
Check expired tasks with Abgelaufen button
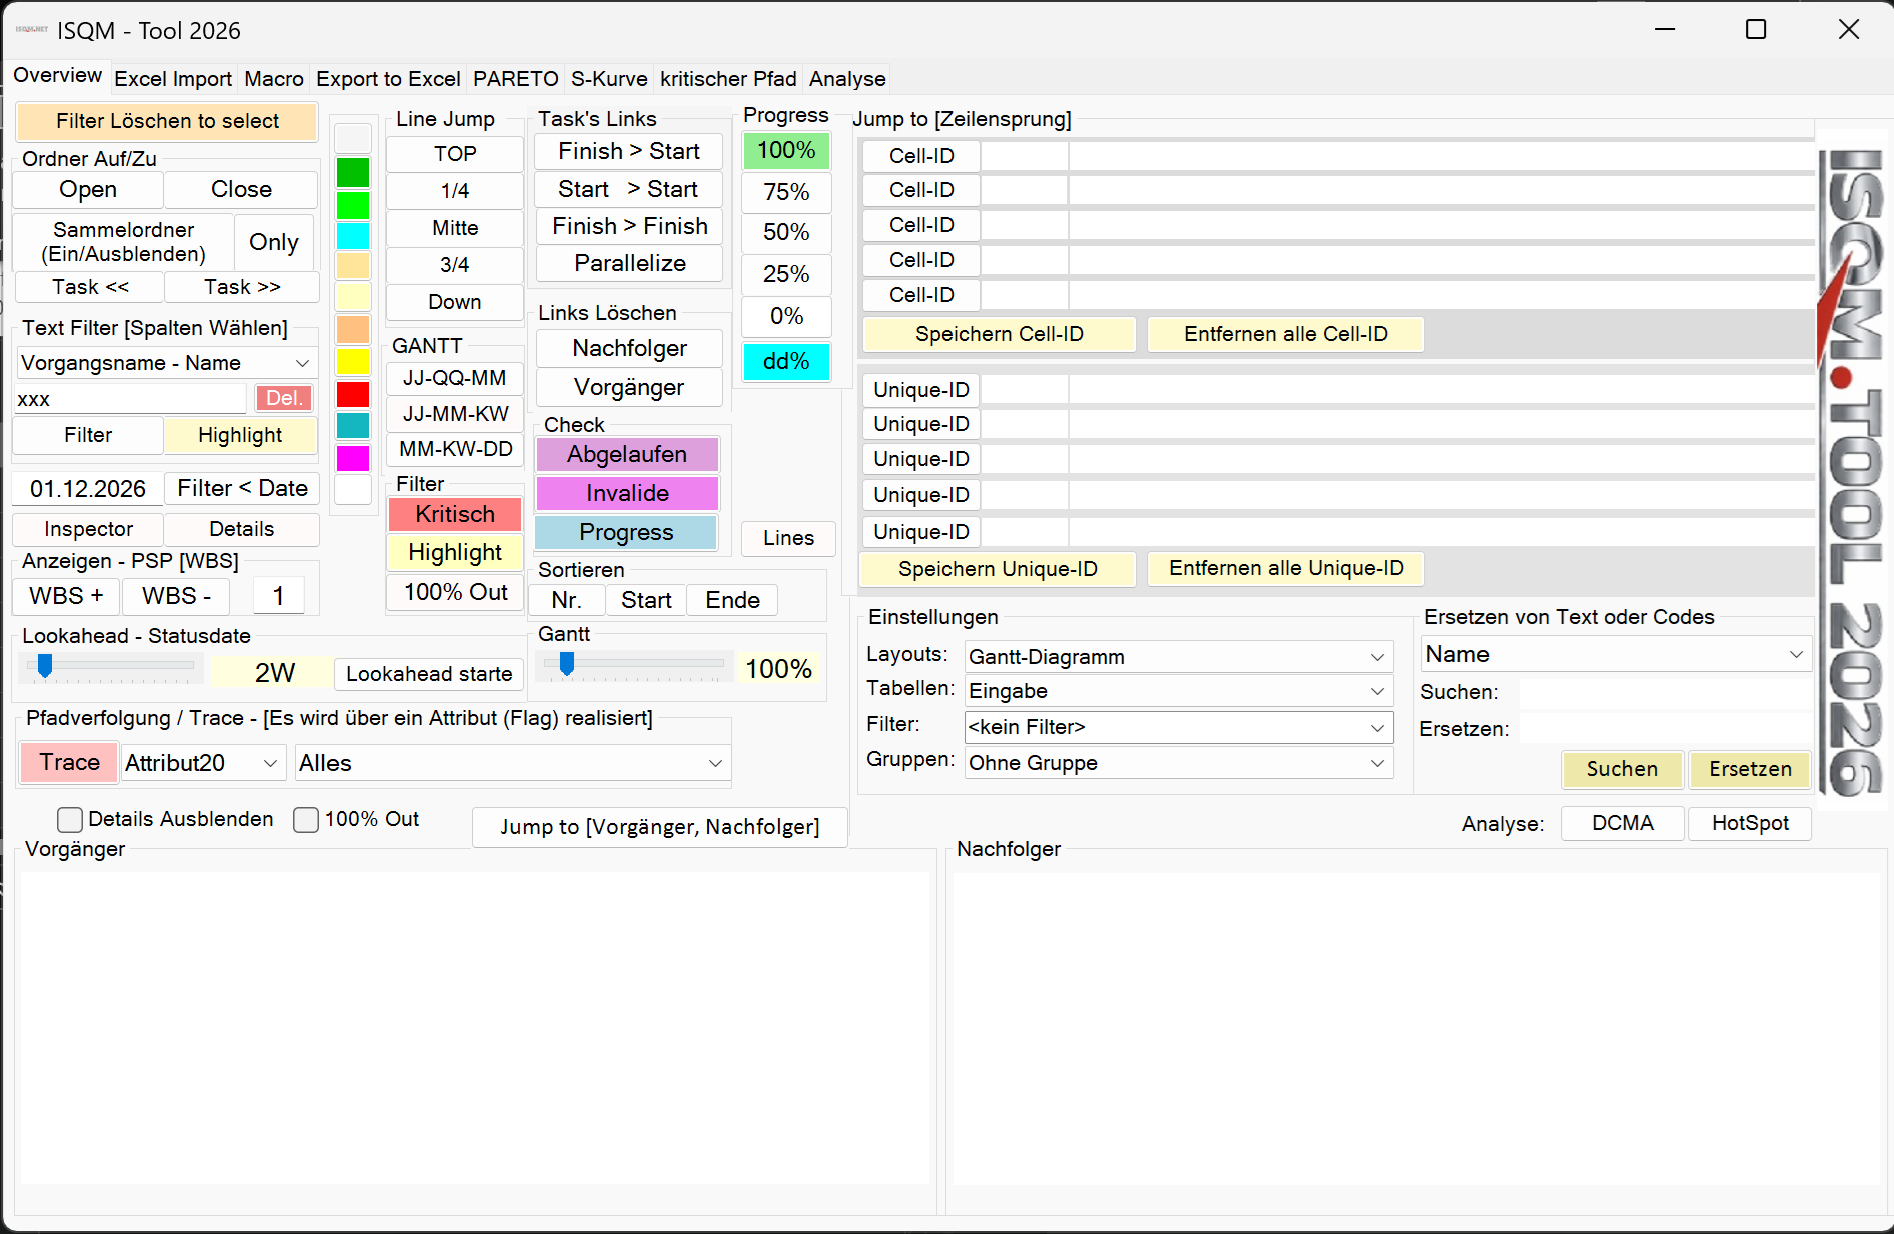(x=627, y=454)
